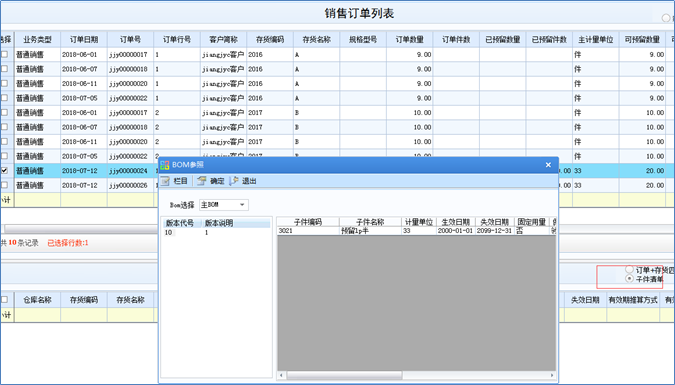Screen dimensions: 675x385
Task: Sort by 订单号 column header
Action: tap(130, 40)
